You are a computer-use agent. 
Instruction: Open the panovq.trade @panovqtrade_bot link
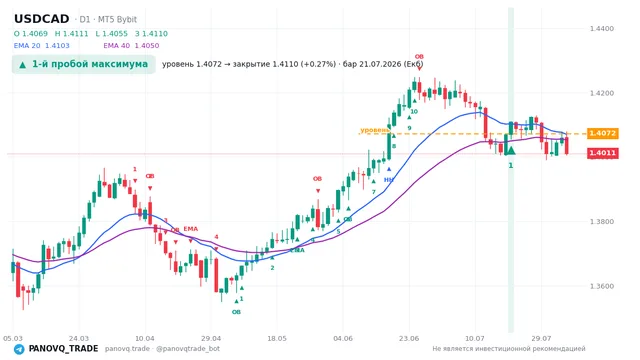point(162,349)
